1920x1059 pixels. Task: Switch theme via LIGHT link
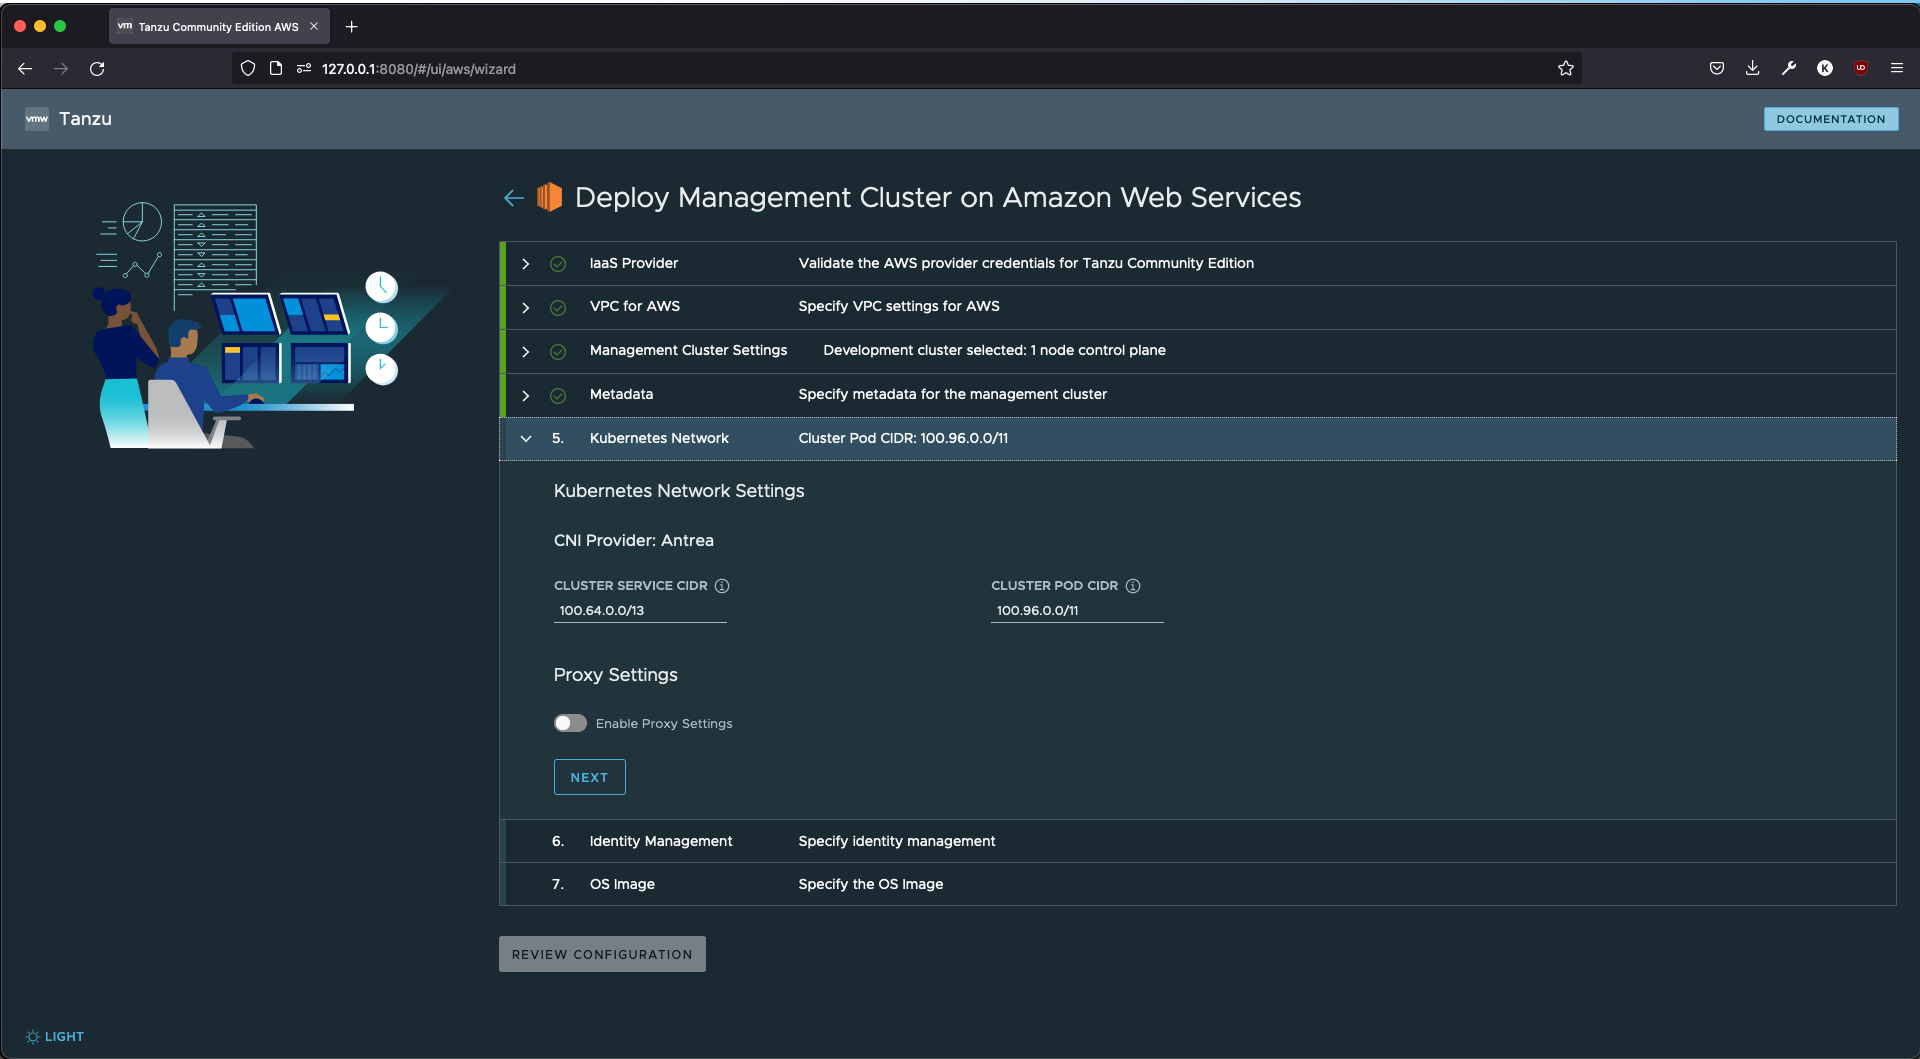pos(64,1037)
